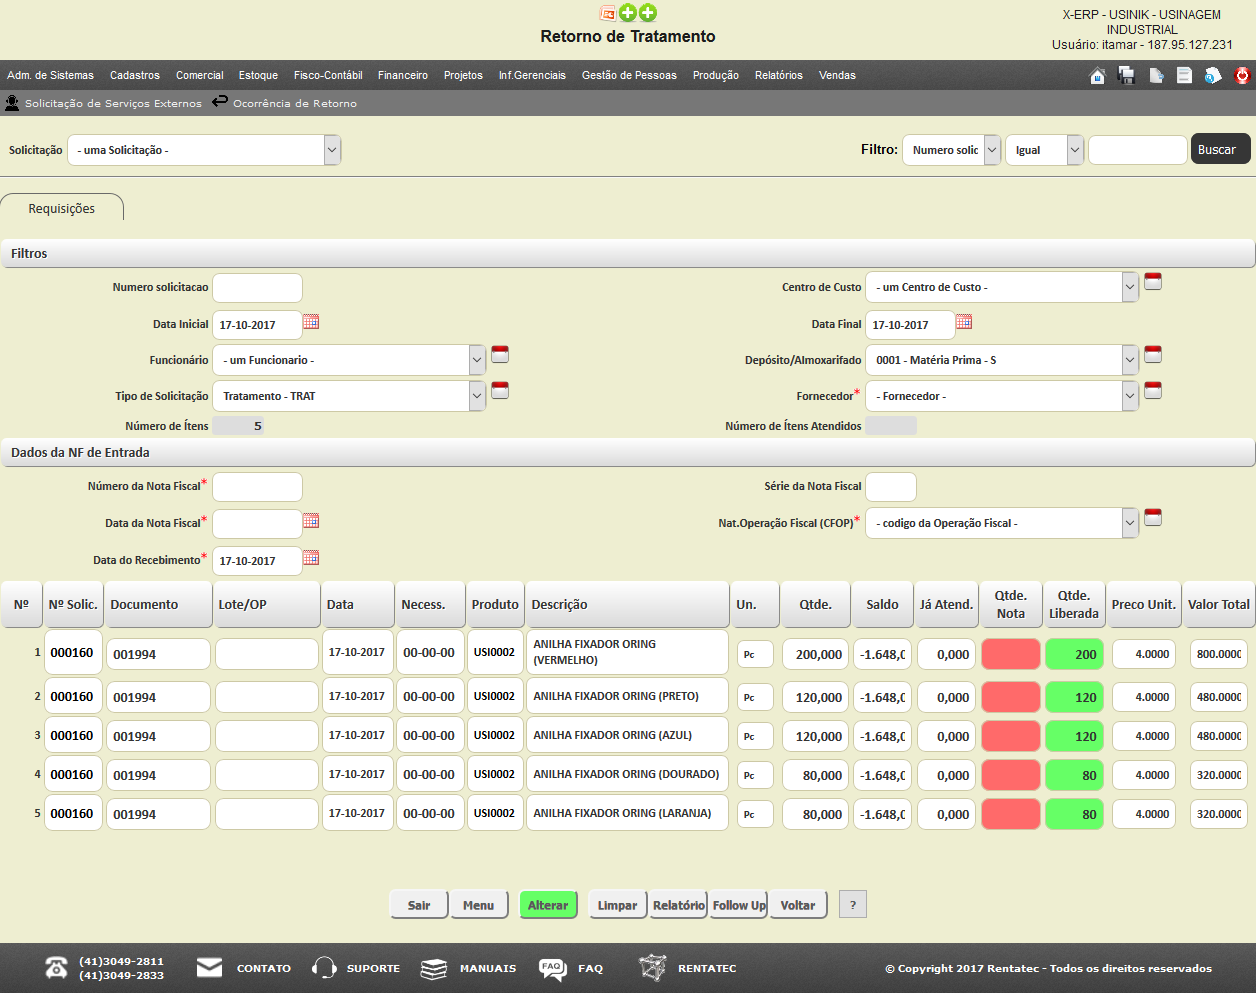Screen dimensions: 1256x993
Task: Click the red icon next to Fornecedor dropdown
Action: tap(1153, 390)
